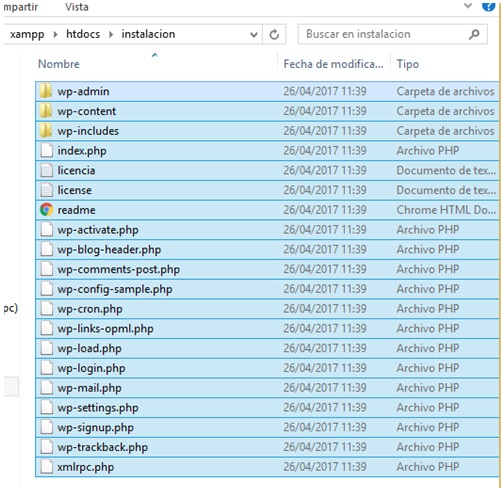Click the search magnifier icon
The width and height of the screenshot is (502, 488).
474,34
